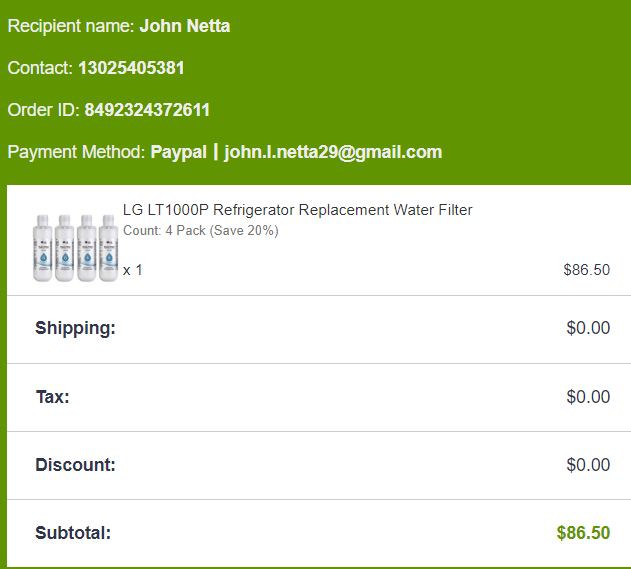Click the Discount label
The height and width of the screenshot is (569, 631).
point(75,465)
